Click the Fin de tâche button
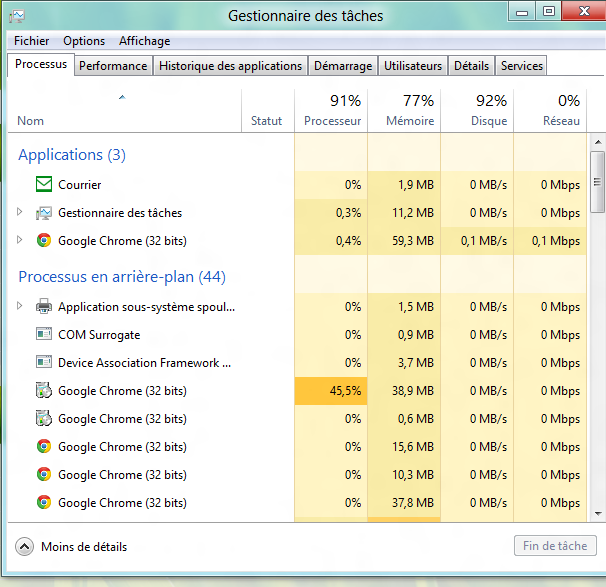This screenshot has width=606, height=587. pyautogui.click(x=555, y=546)
